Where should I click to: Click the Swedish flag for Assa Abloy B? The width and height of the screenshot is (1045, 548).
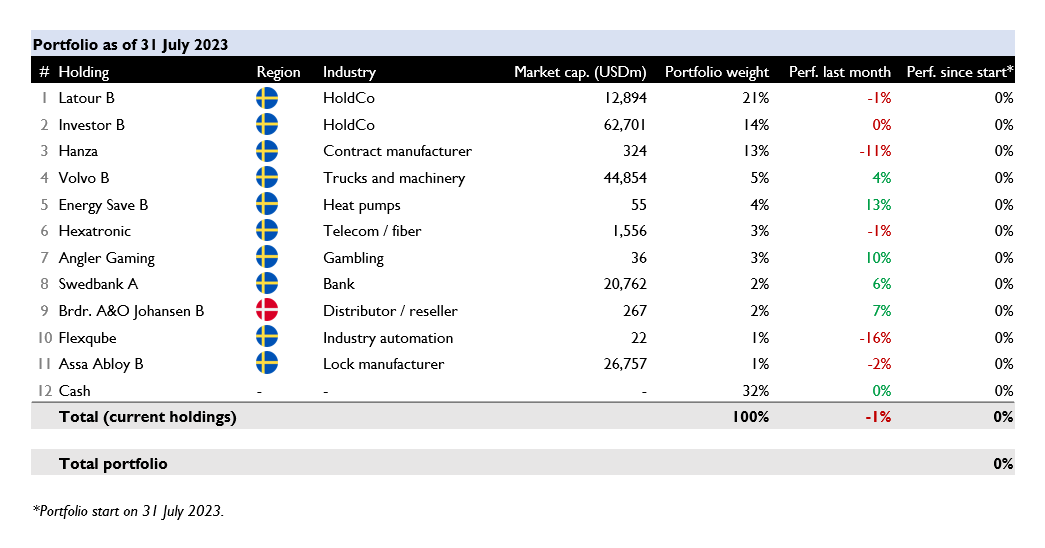pyautogui.click(x=267, y=364)
